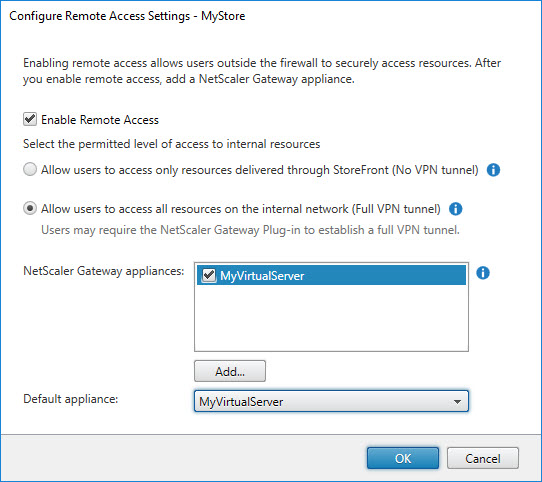
Task: Toggle the Enable Remote Access checkbox
Action: tap(30, 119)
